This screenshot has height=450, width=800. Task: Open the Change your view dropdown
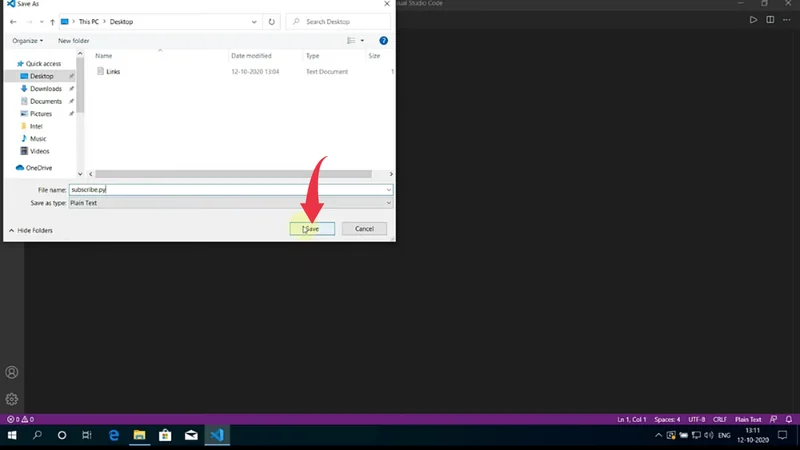(x=364, y=41)
